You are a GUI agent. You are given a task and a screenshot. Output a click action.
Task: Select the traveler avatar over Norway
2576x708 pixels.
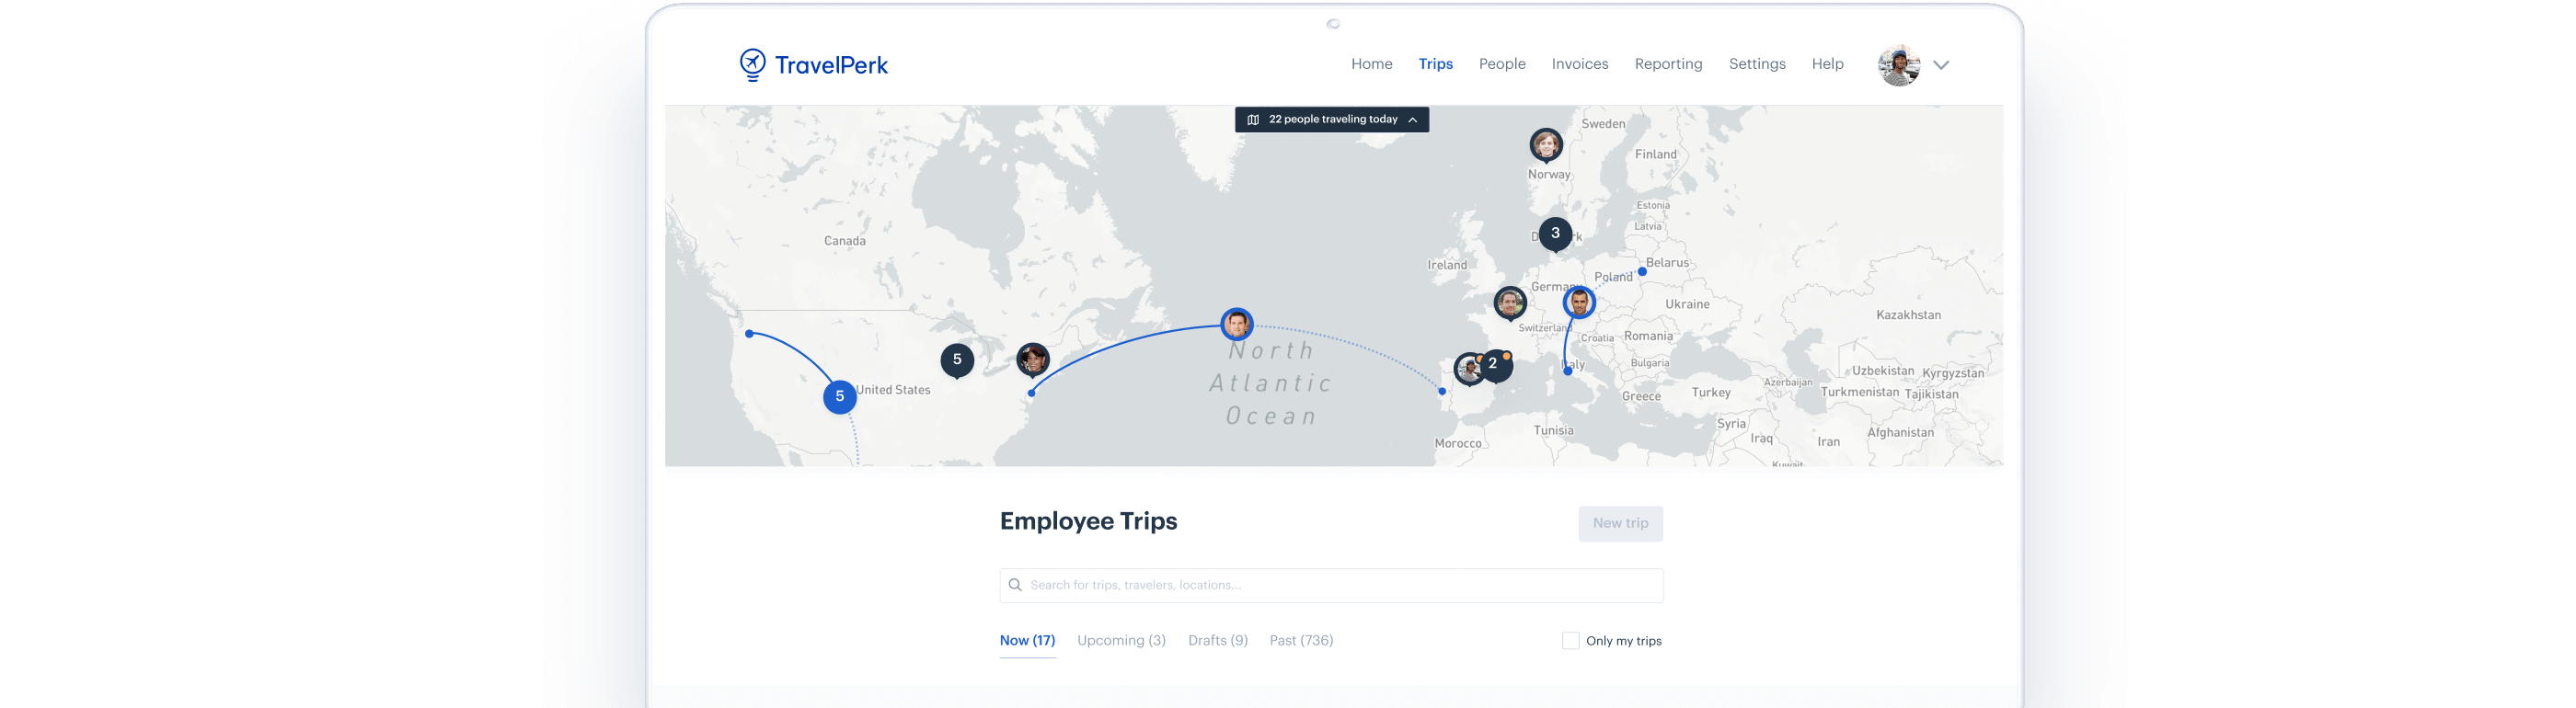pos(1545,145)
